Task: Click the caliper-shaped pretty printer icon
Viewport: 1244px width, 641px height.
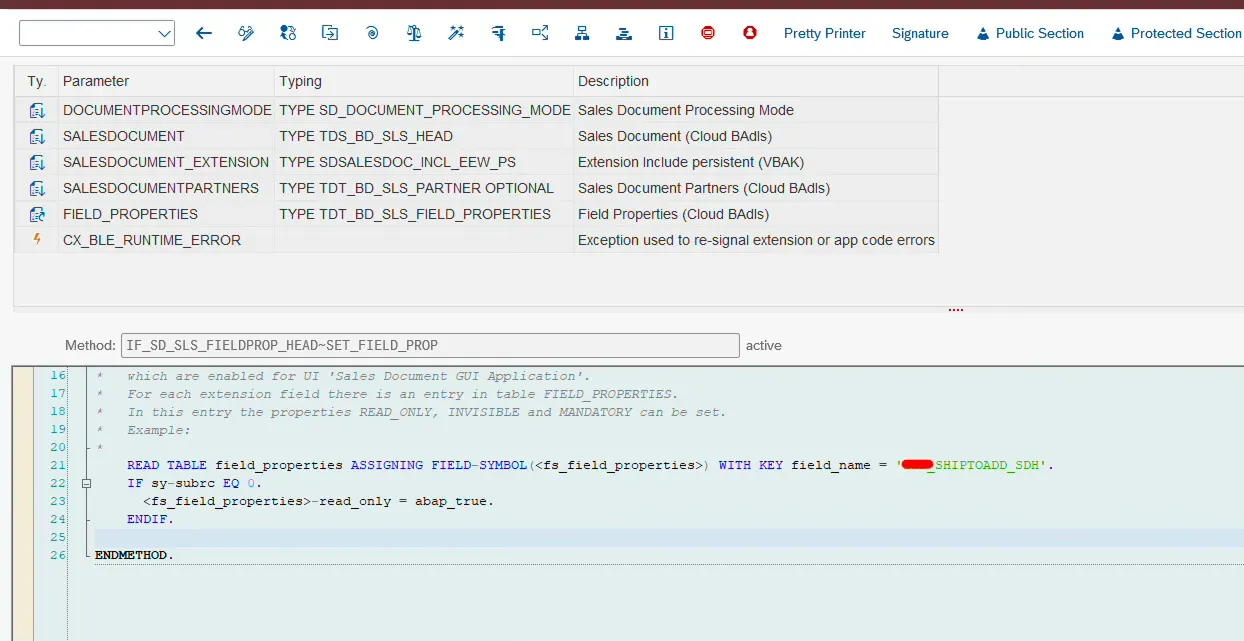Action: coord(498,33)
